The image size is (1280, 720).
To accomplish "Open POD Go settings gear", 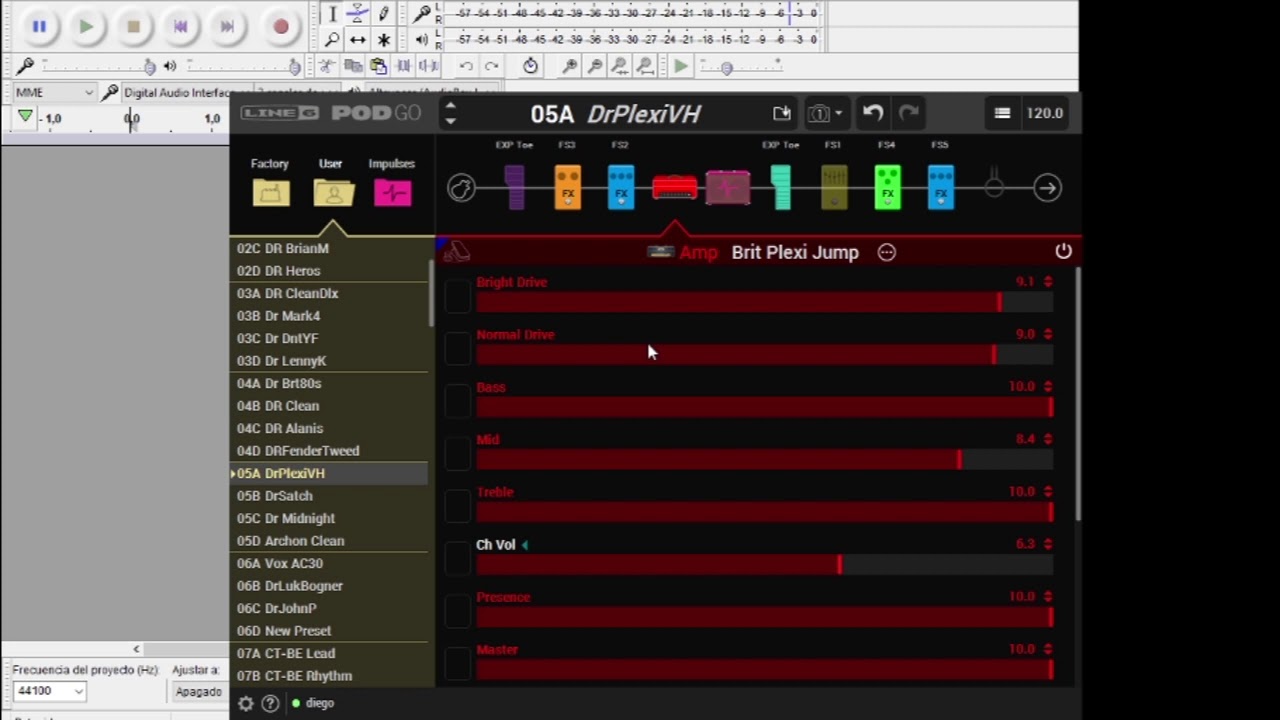I will (x=246, y=704).
